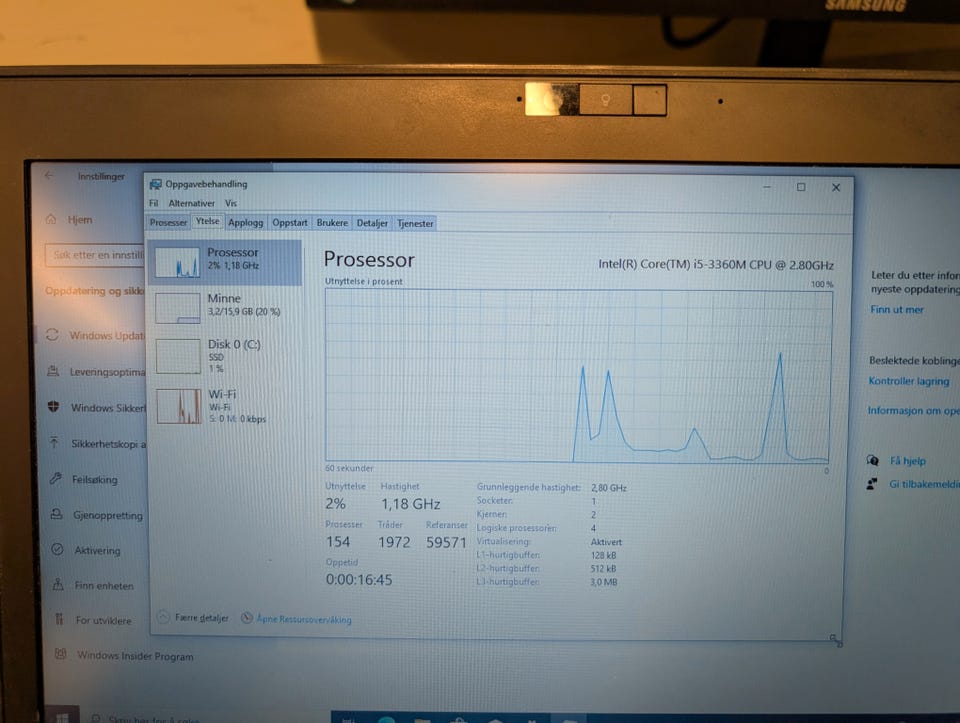This screenshot has width=960, height=723.
Task: Open the Feilsøking settings page
Action: tap(95, 479)
